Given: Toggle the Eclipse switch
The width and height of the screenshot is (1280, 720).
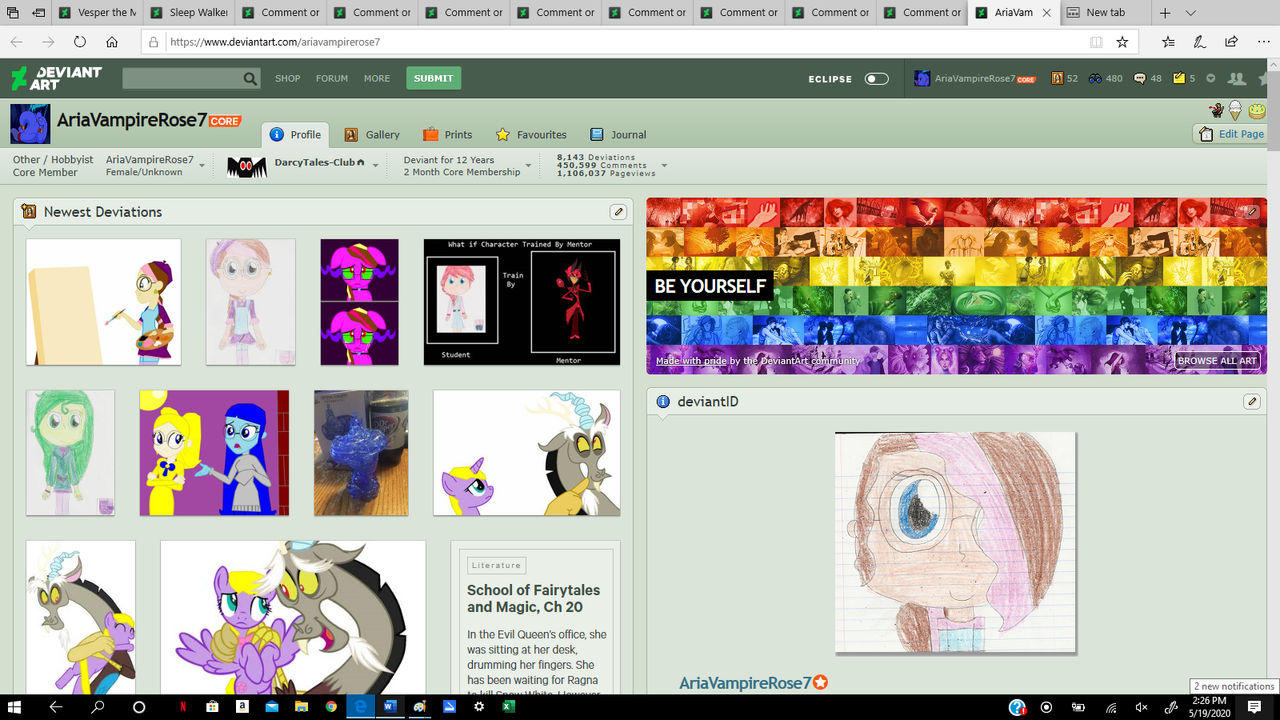Looking at the screenshot, I should 877,79.
